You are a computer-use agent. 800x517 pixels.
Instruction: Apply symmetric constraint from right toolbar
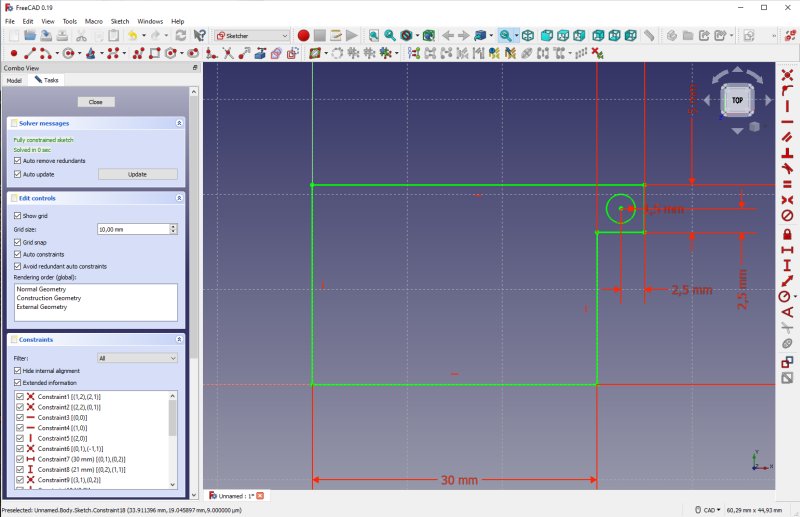click(x=787, y=200)
